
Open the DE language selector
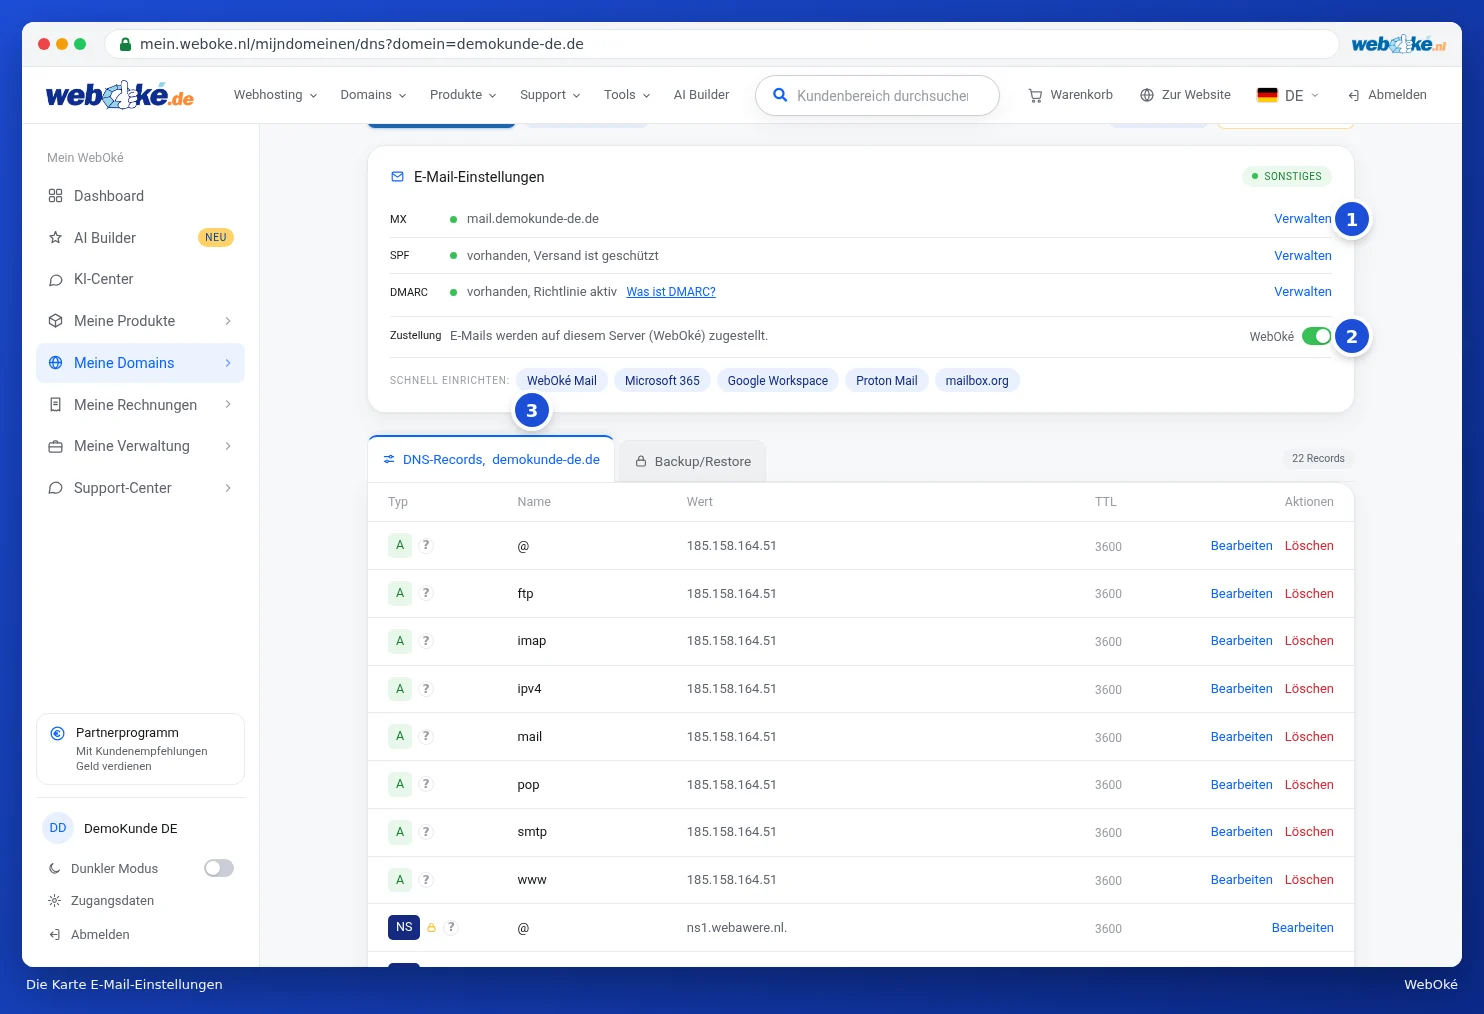point(1288,95)
